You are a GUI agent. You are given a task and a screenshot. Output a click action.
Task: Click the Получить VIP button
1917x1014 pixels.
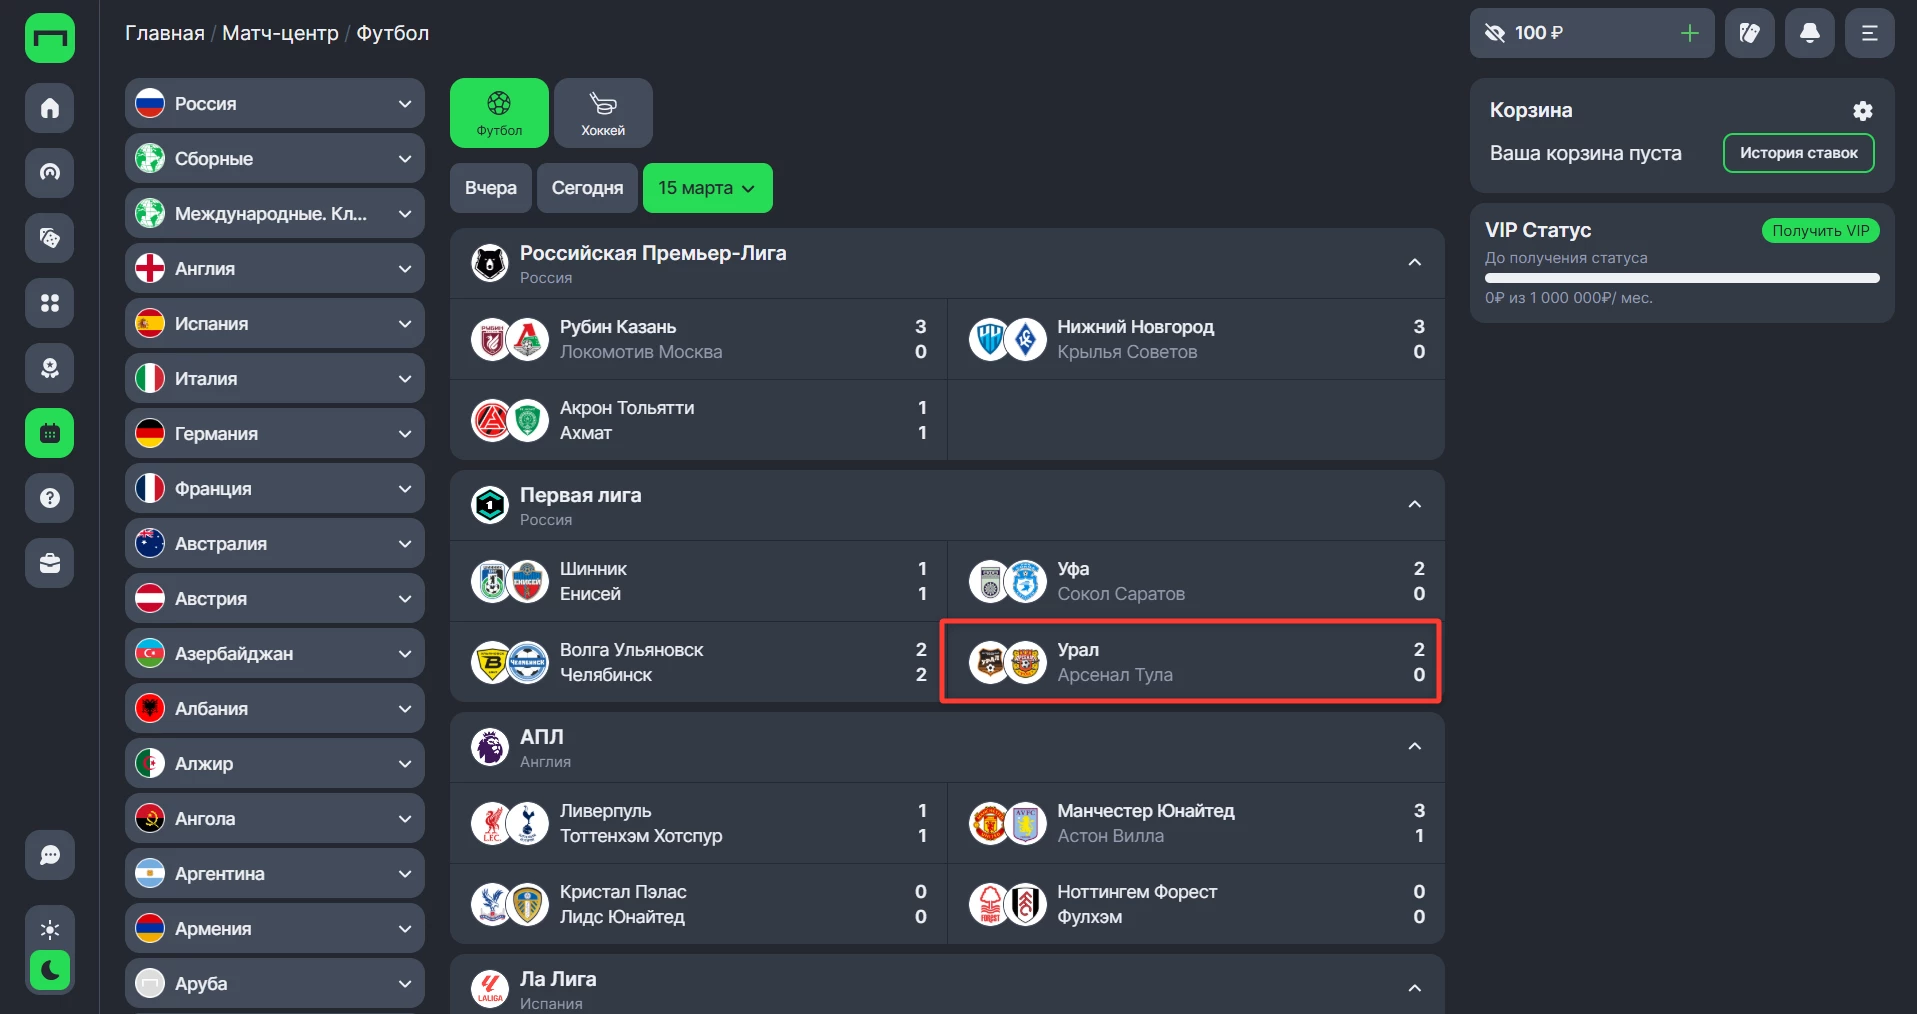coord(1820,231)
